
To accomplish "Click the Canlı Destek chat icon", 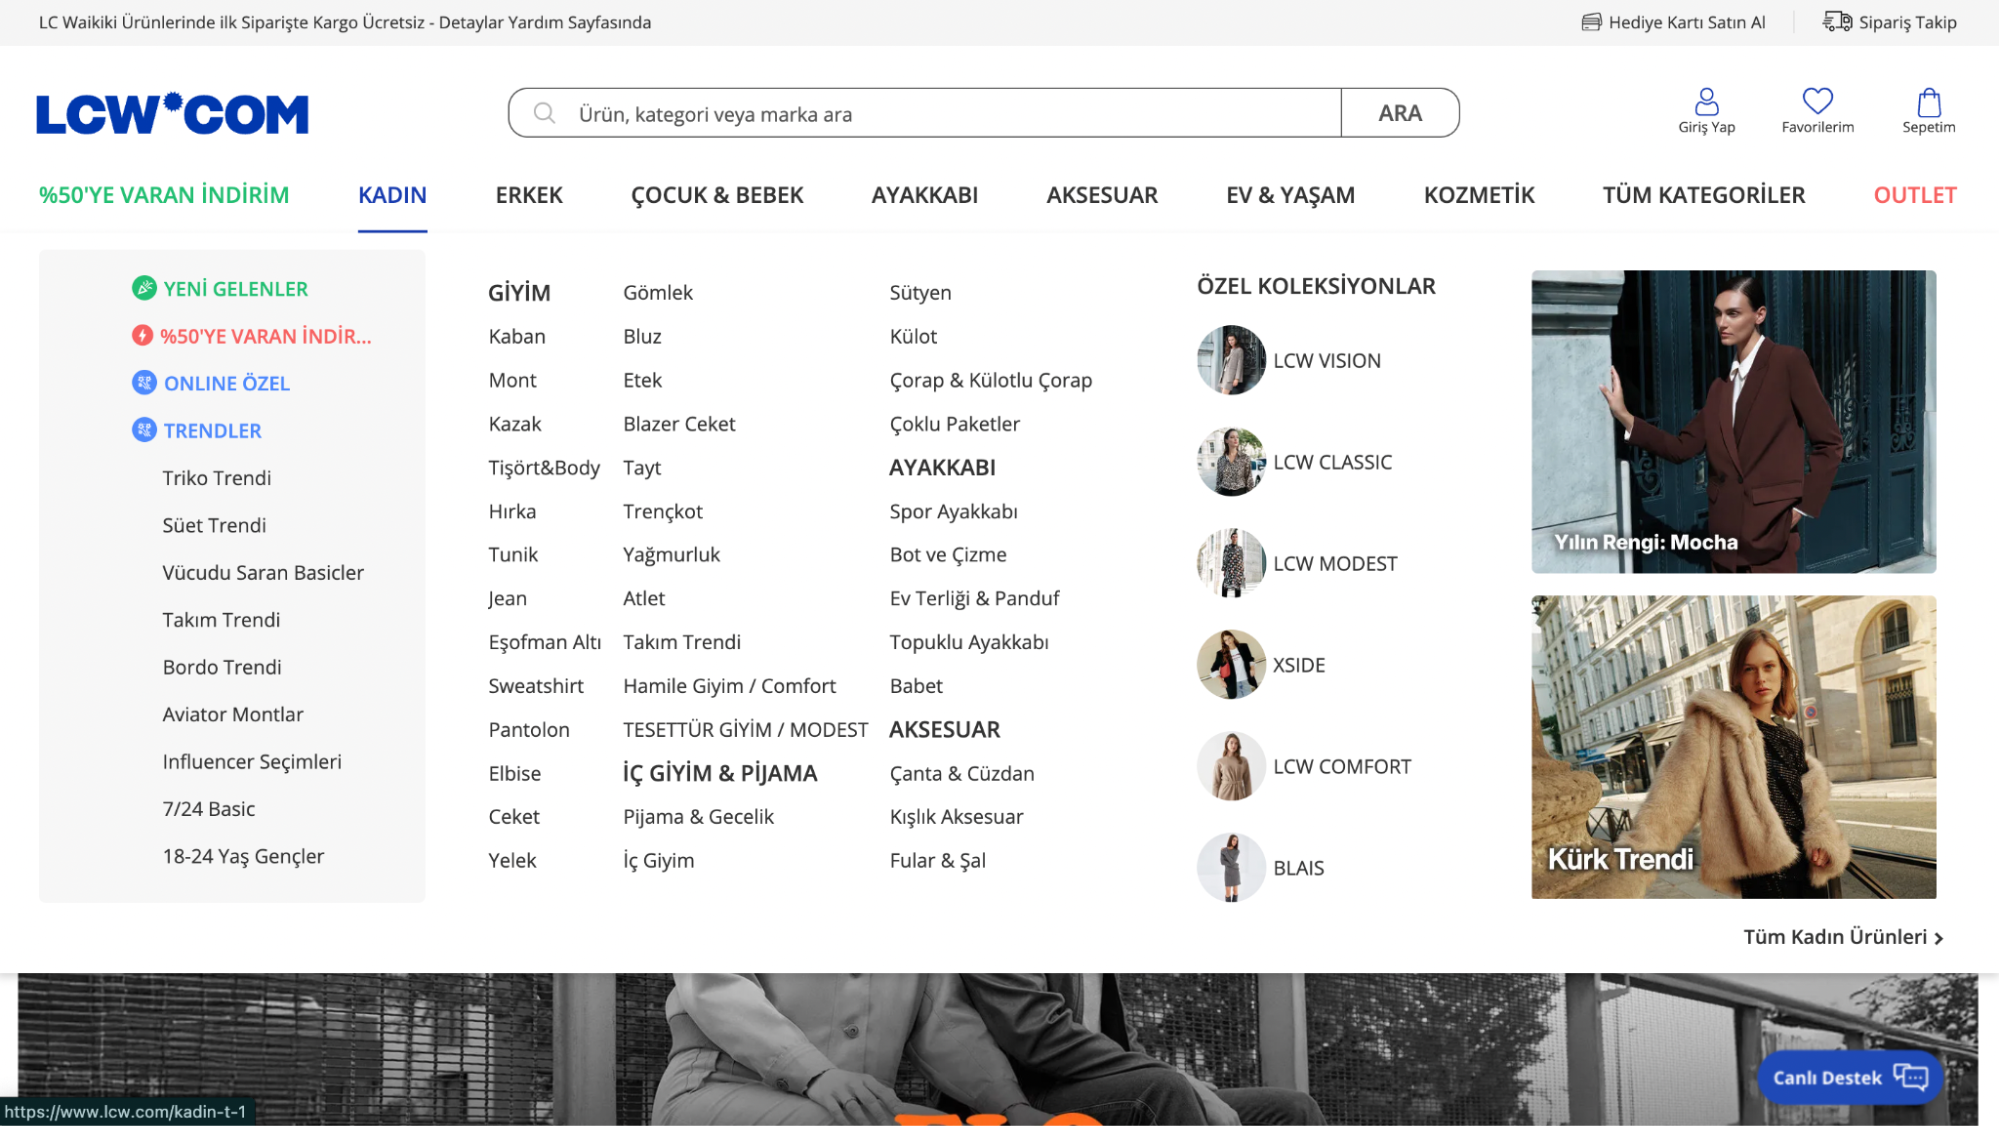I will [1911, 1077].
